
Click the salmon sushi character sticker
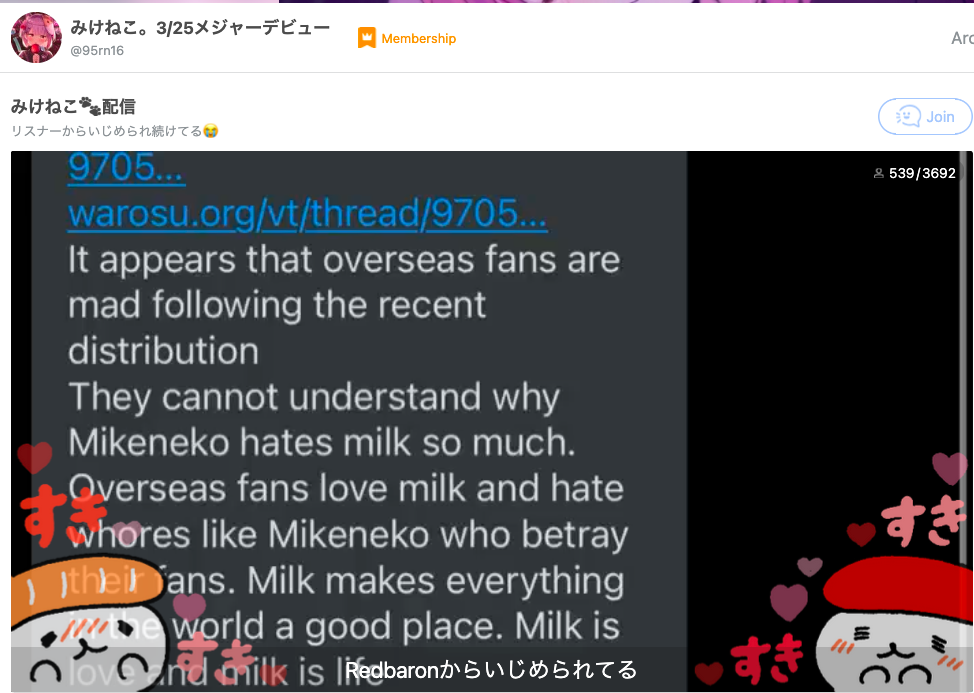(89, 622)
